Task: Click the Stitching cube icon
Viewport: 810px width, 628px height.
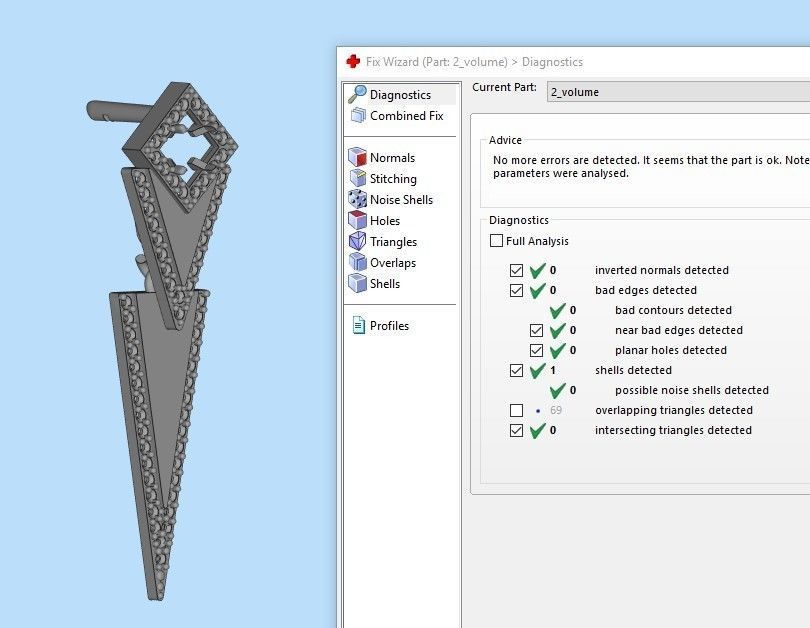Action: 357,178
